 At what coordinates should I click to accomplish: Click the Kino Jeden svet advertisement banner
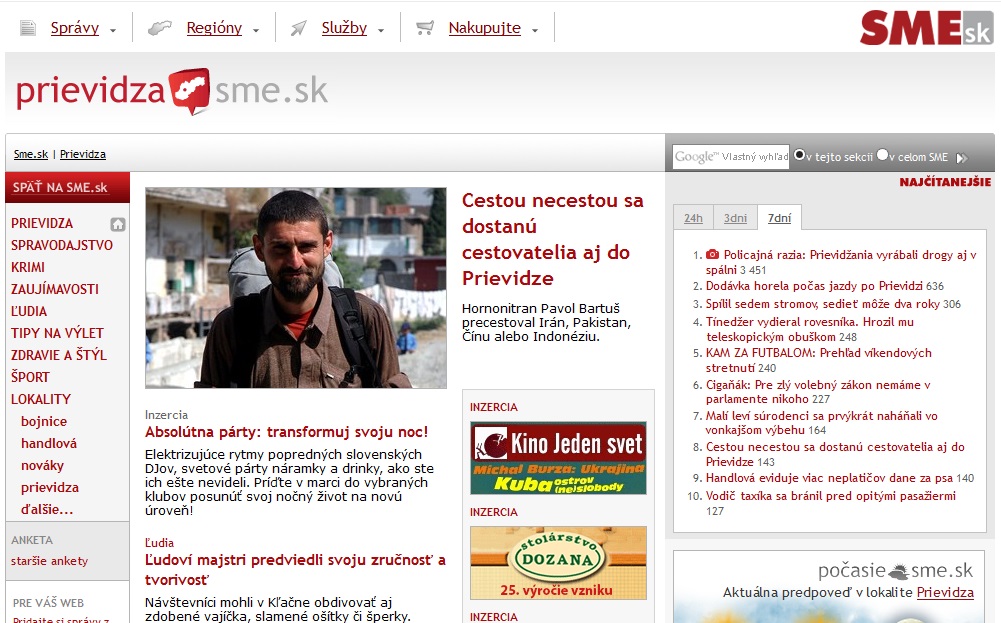[558, 458]
